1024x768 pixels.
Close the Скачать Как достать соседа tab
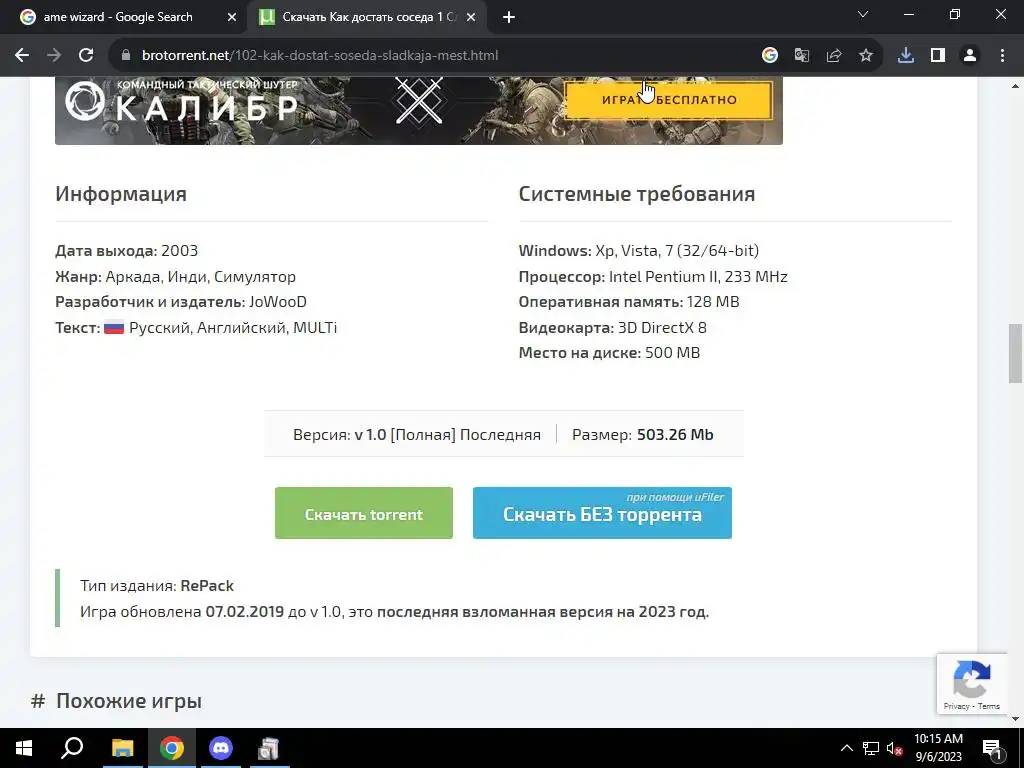tap(471, 18)
